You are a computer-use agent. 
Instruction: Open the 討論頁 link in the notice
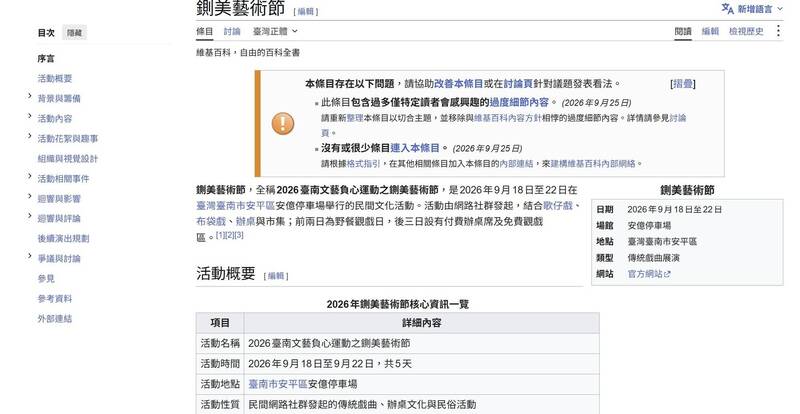[x=518, y=84]
